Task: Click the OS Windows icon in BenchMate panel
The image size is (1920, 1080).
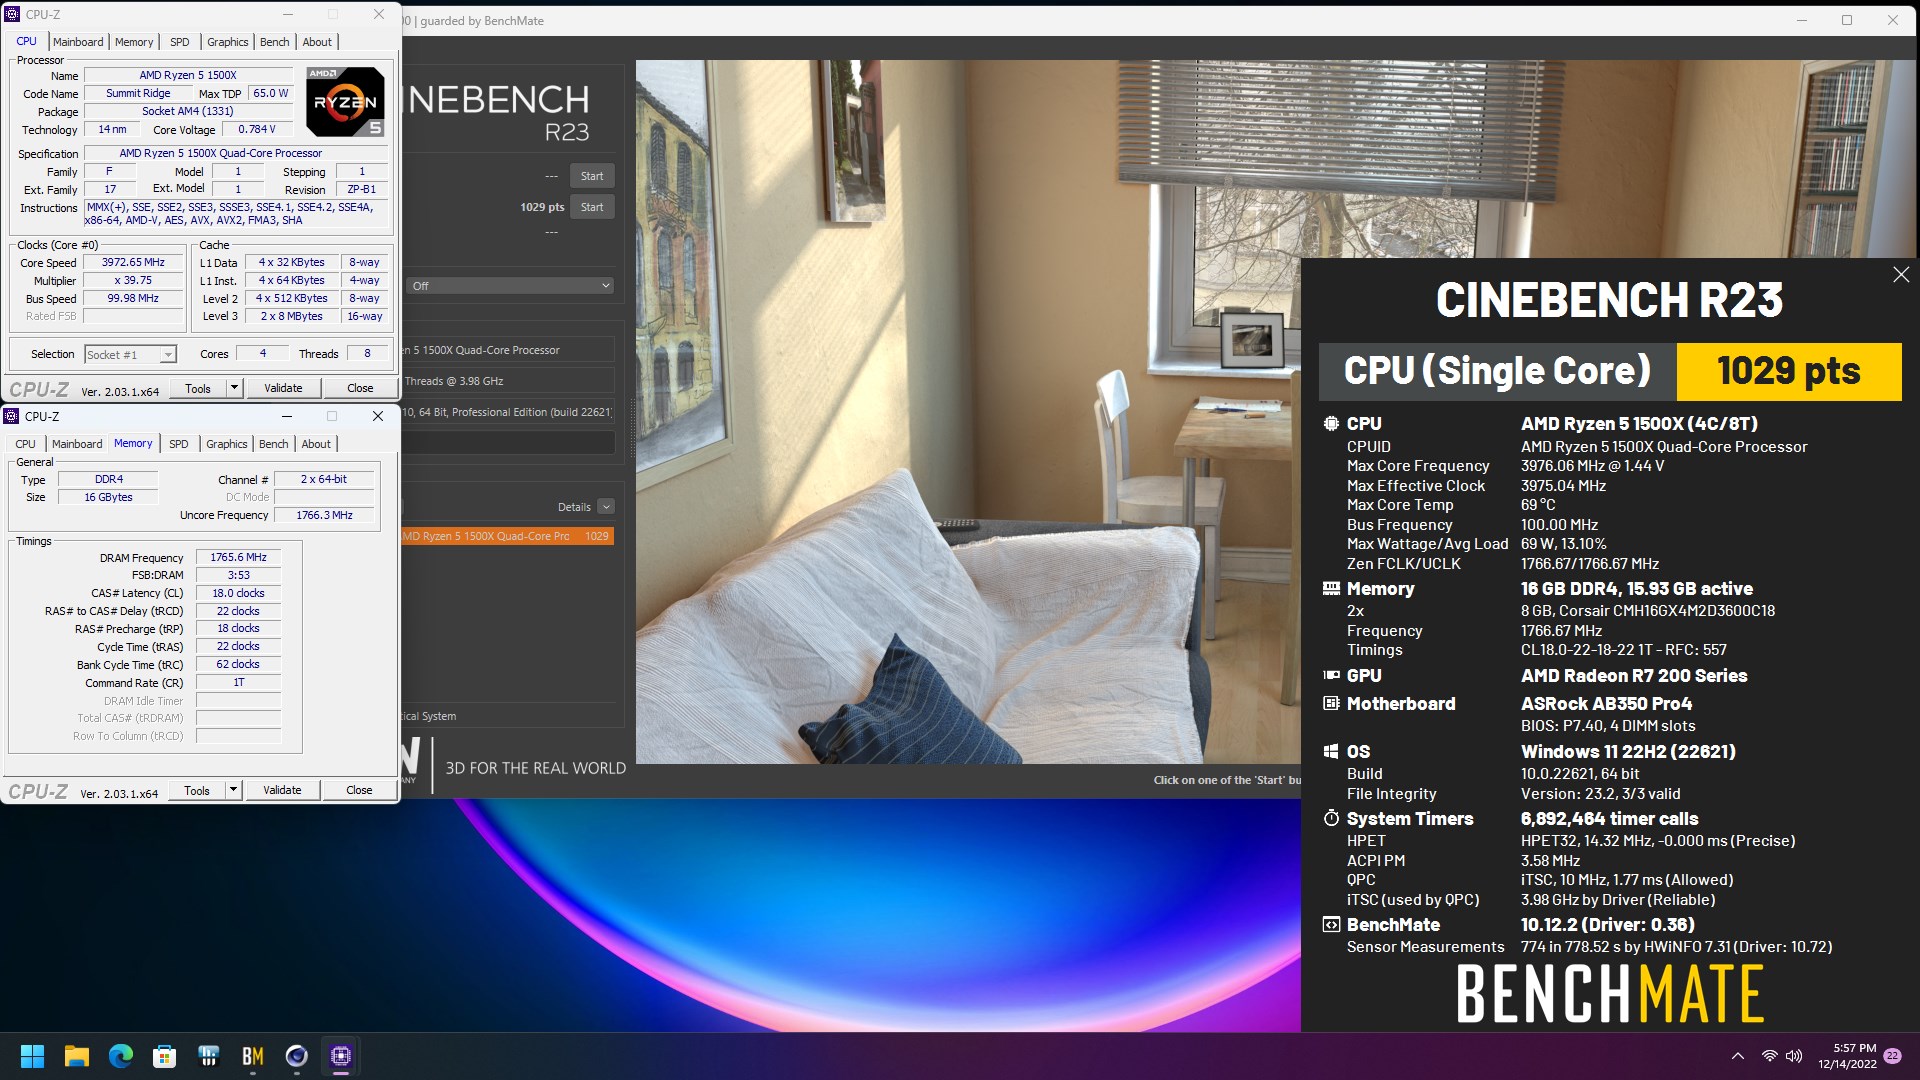Action: point(1331,752)
